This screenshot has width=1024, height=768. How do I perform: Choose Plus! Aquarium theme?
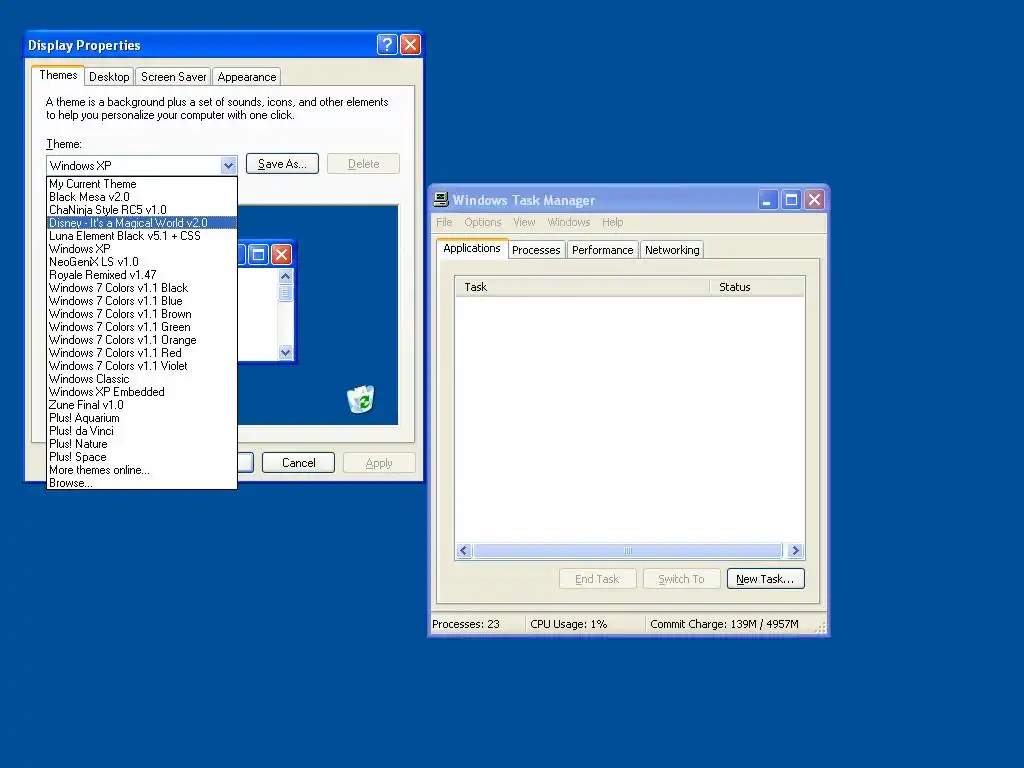(142, 419)
